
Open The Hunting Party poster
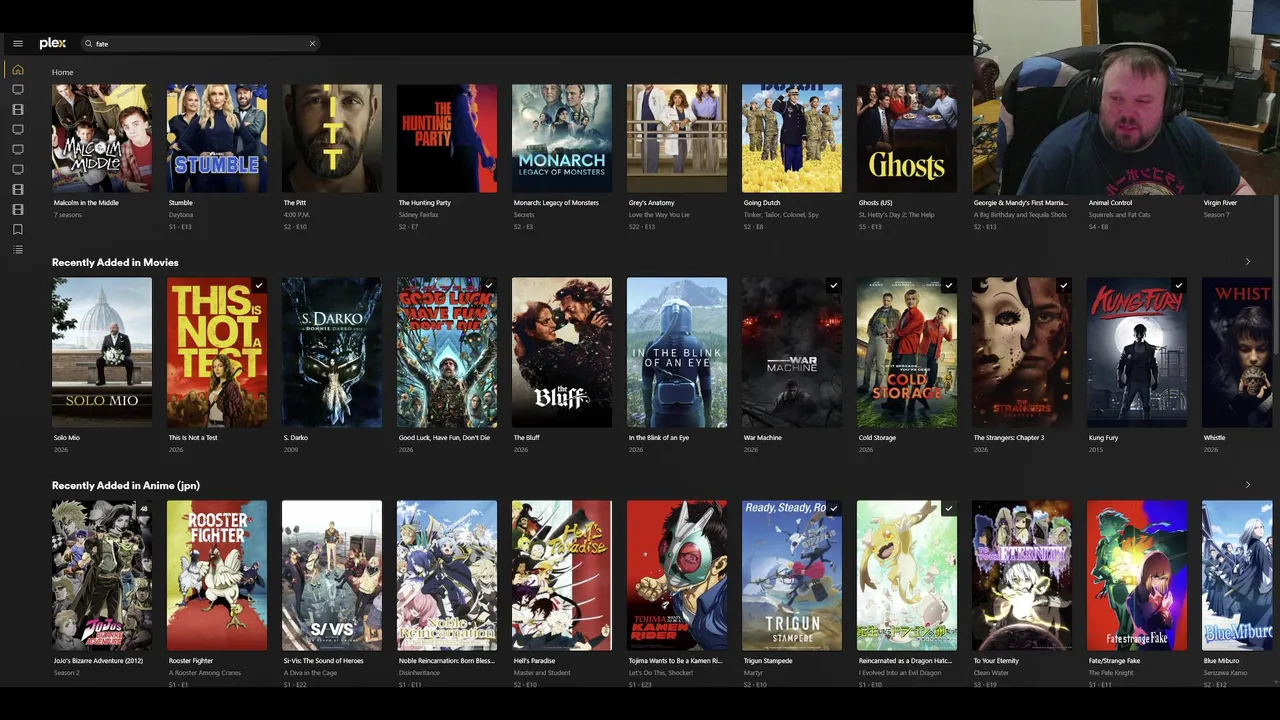(447, 138)
